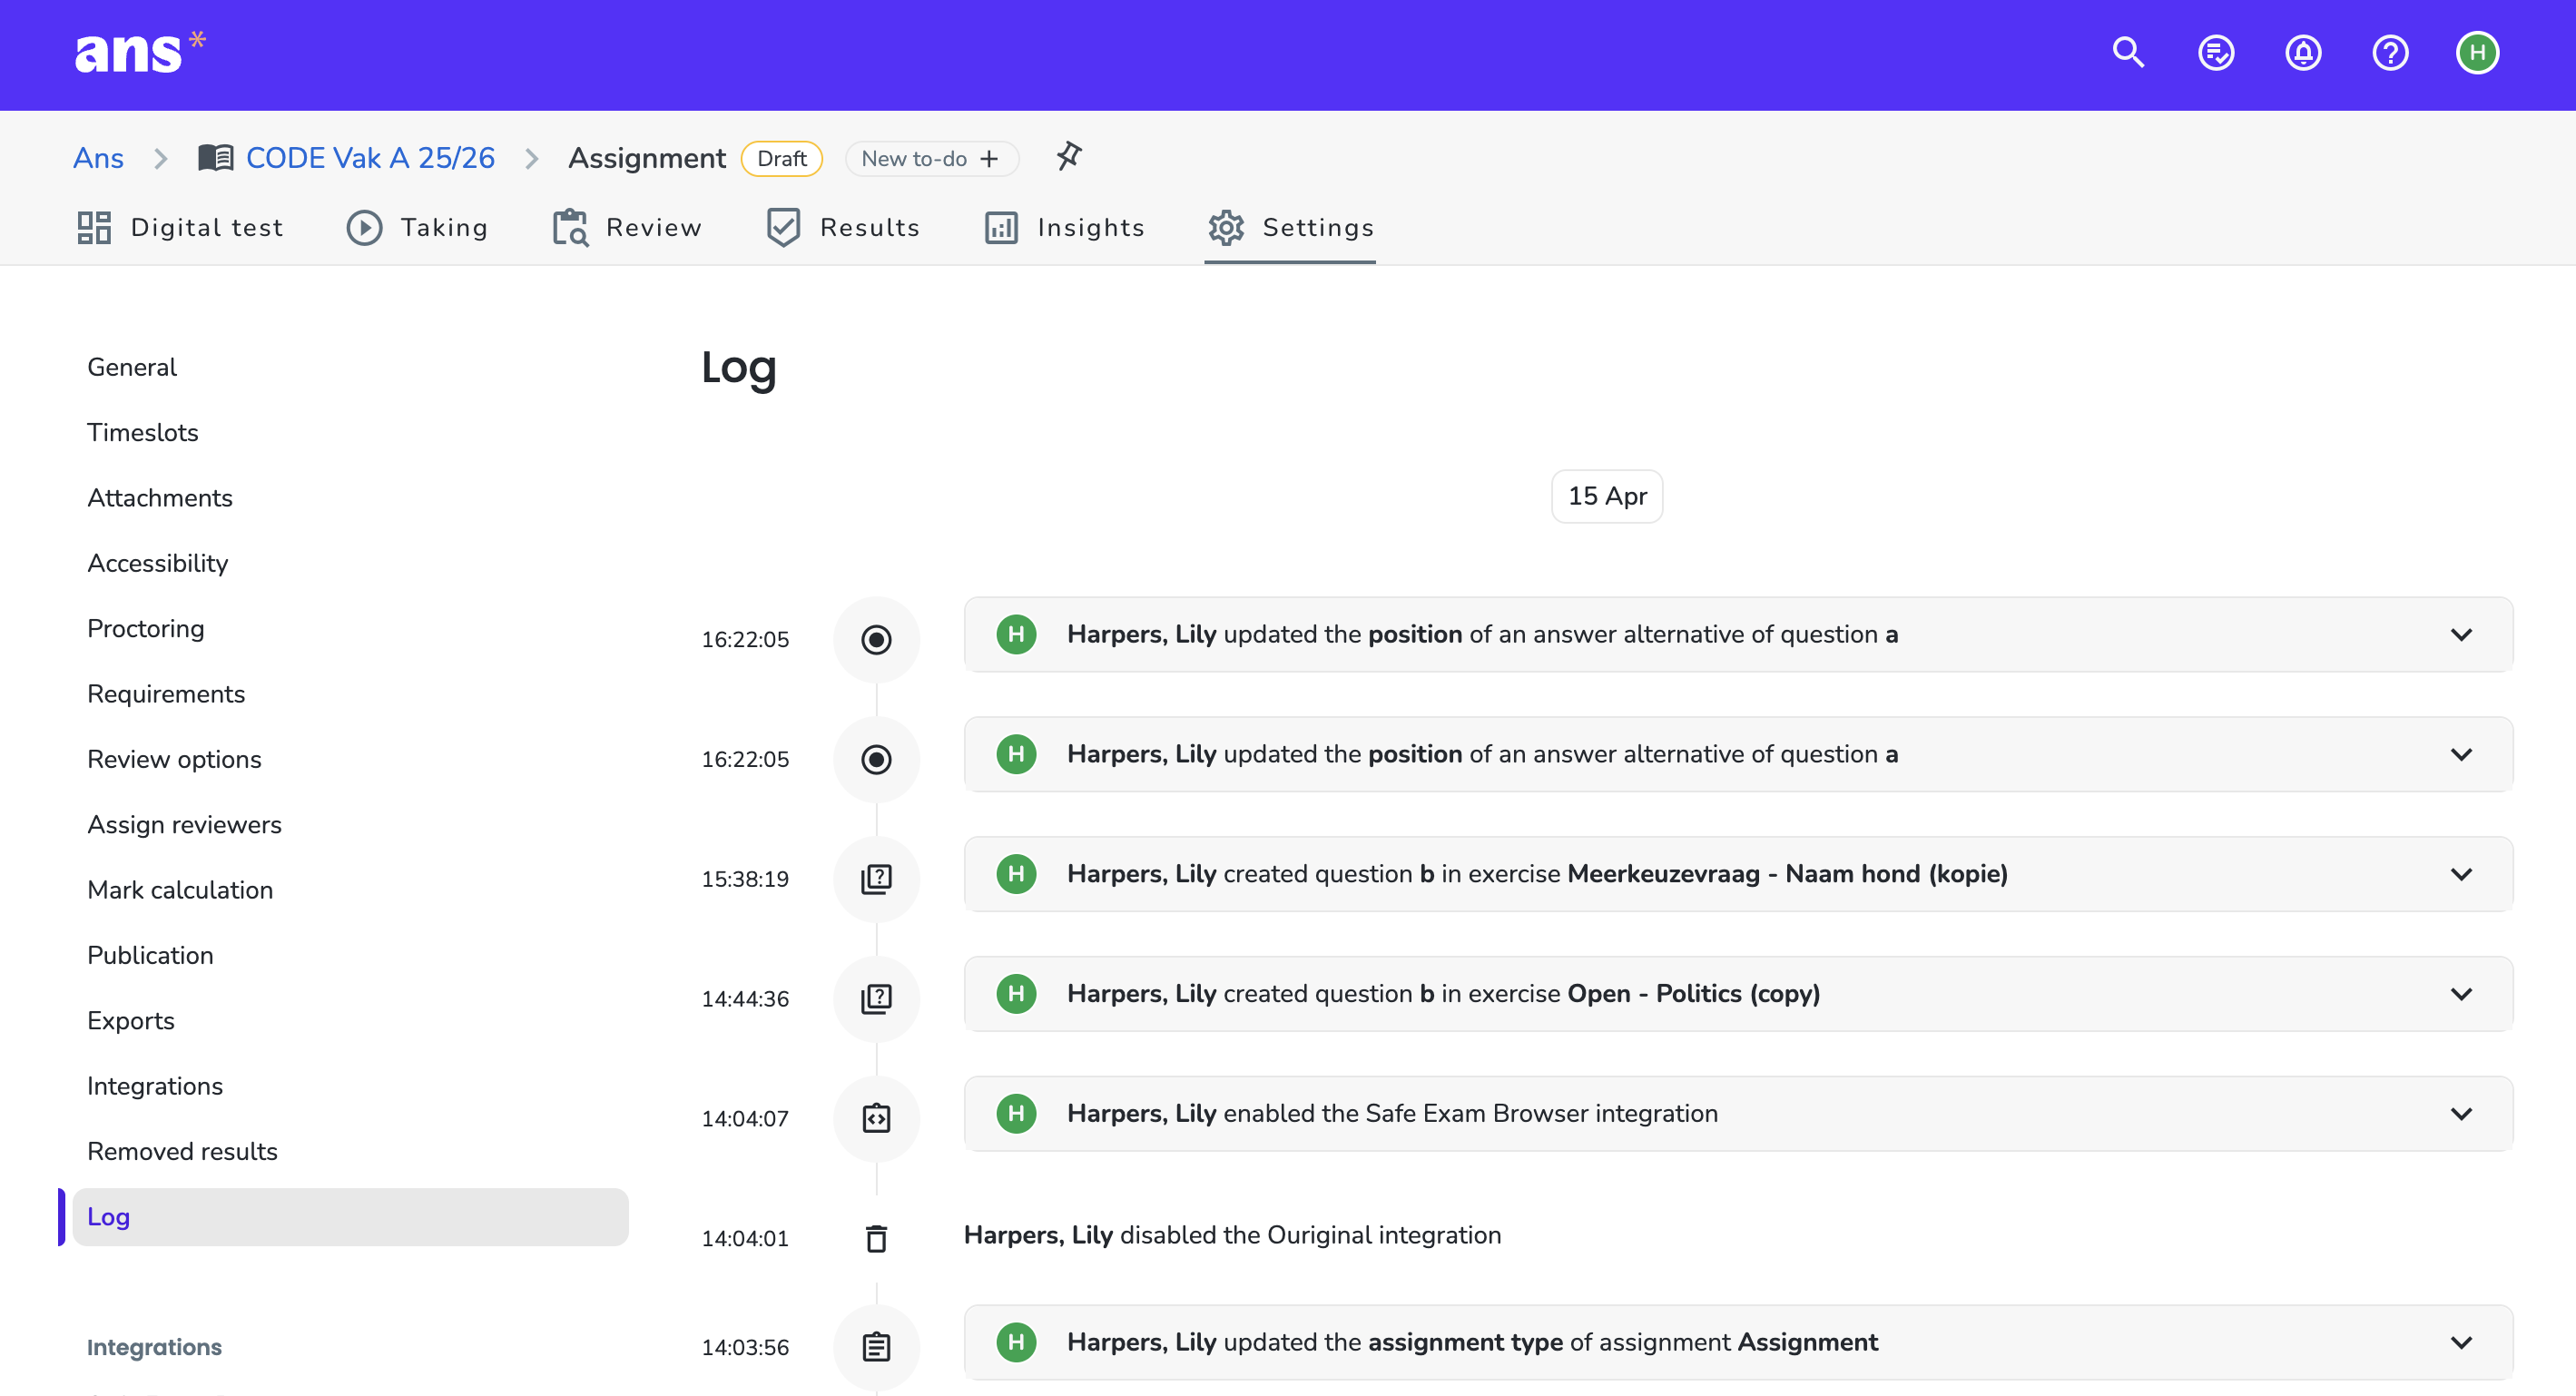Image resolution: width=2576 pixels, height=1396 pixels.
Task: Switch to the Settings tab
Action: [1290, 228]
